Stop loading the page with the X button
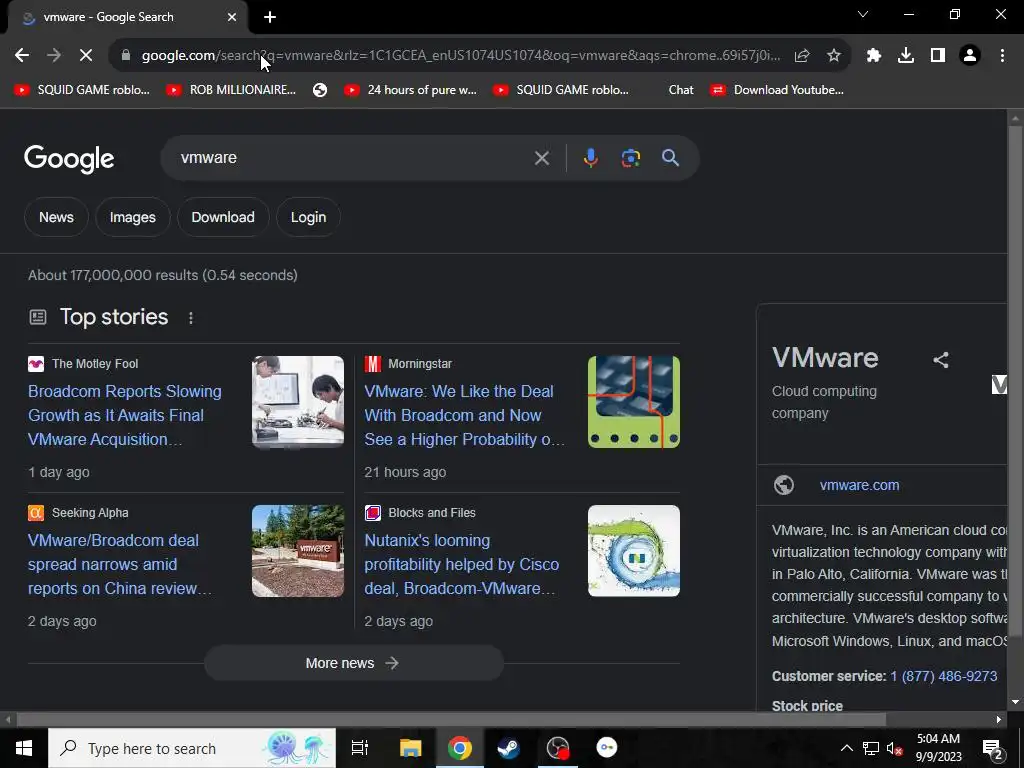This screenshot has height=768, width=1024. click(86, 56)
